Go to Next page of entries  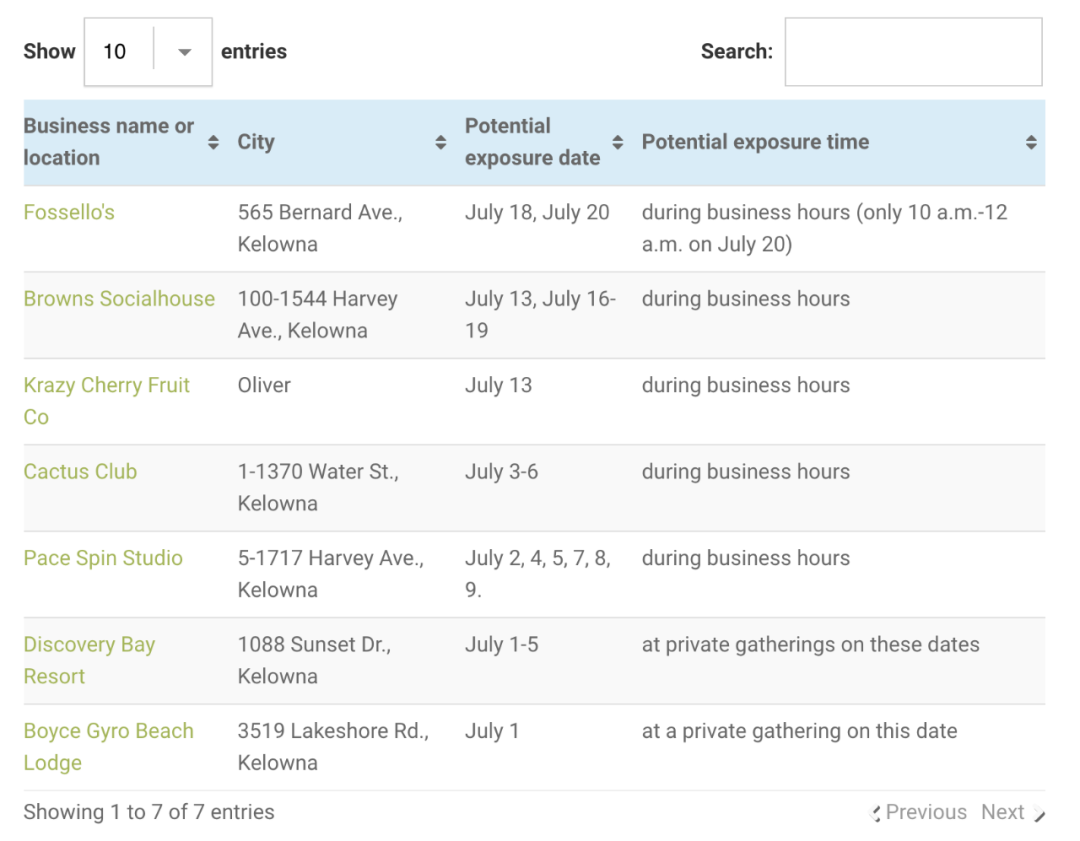click(1003, 812)
